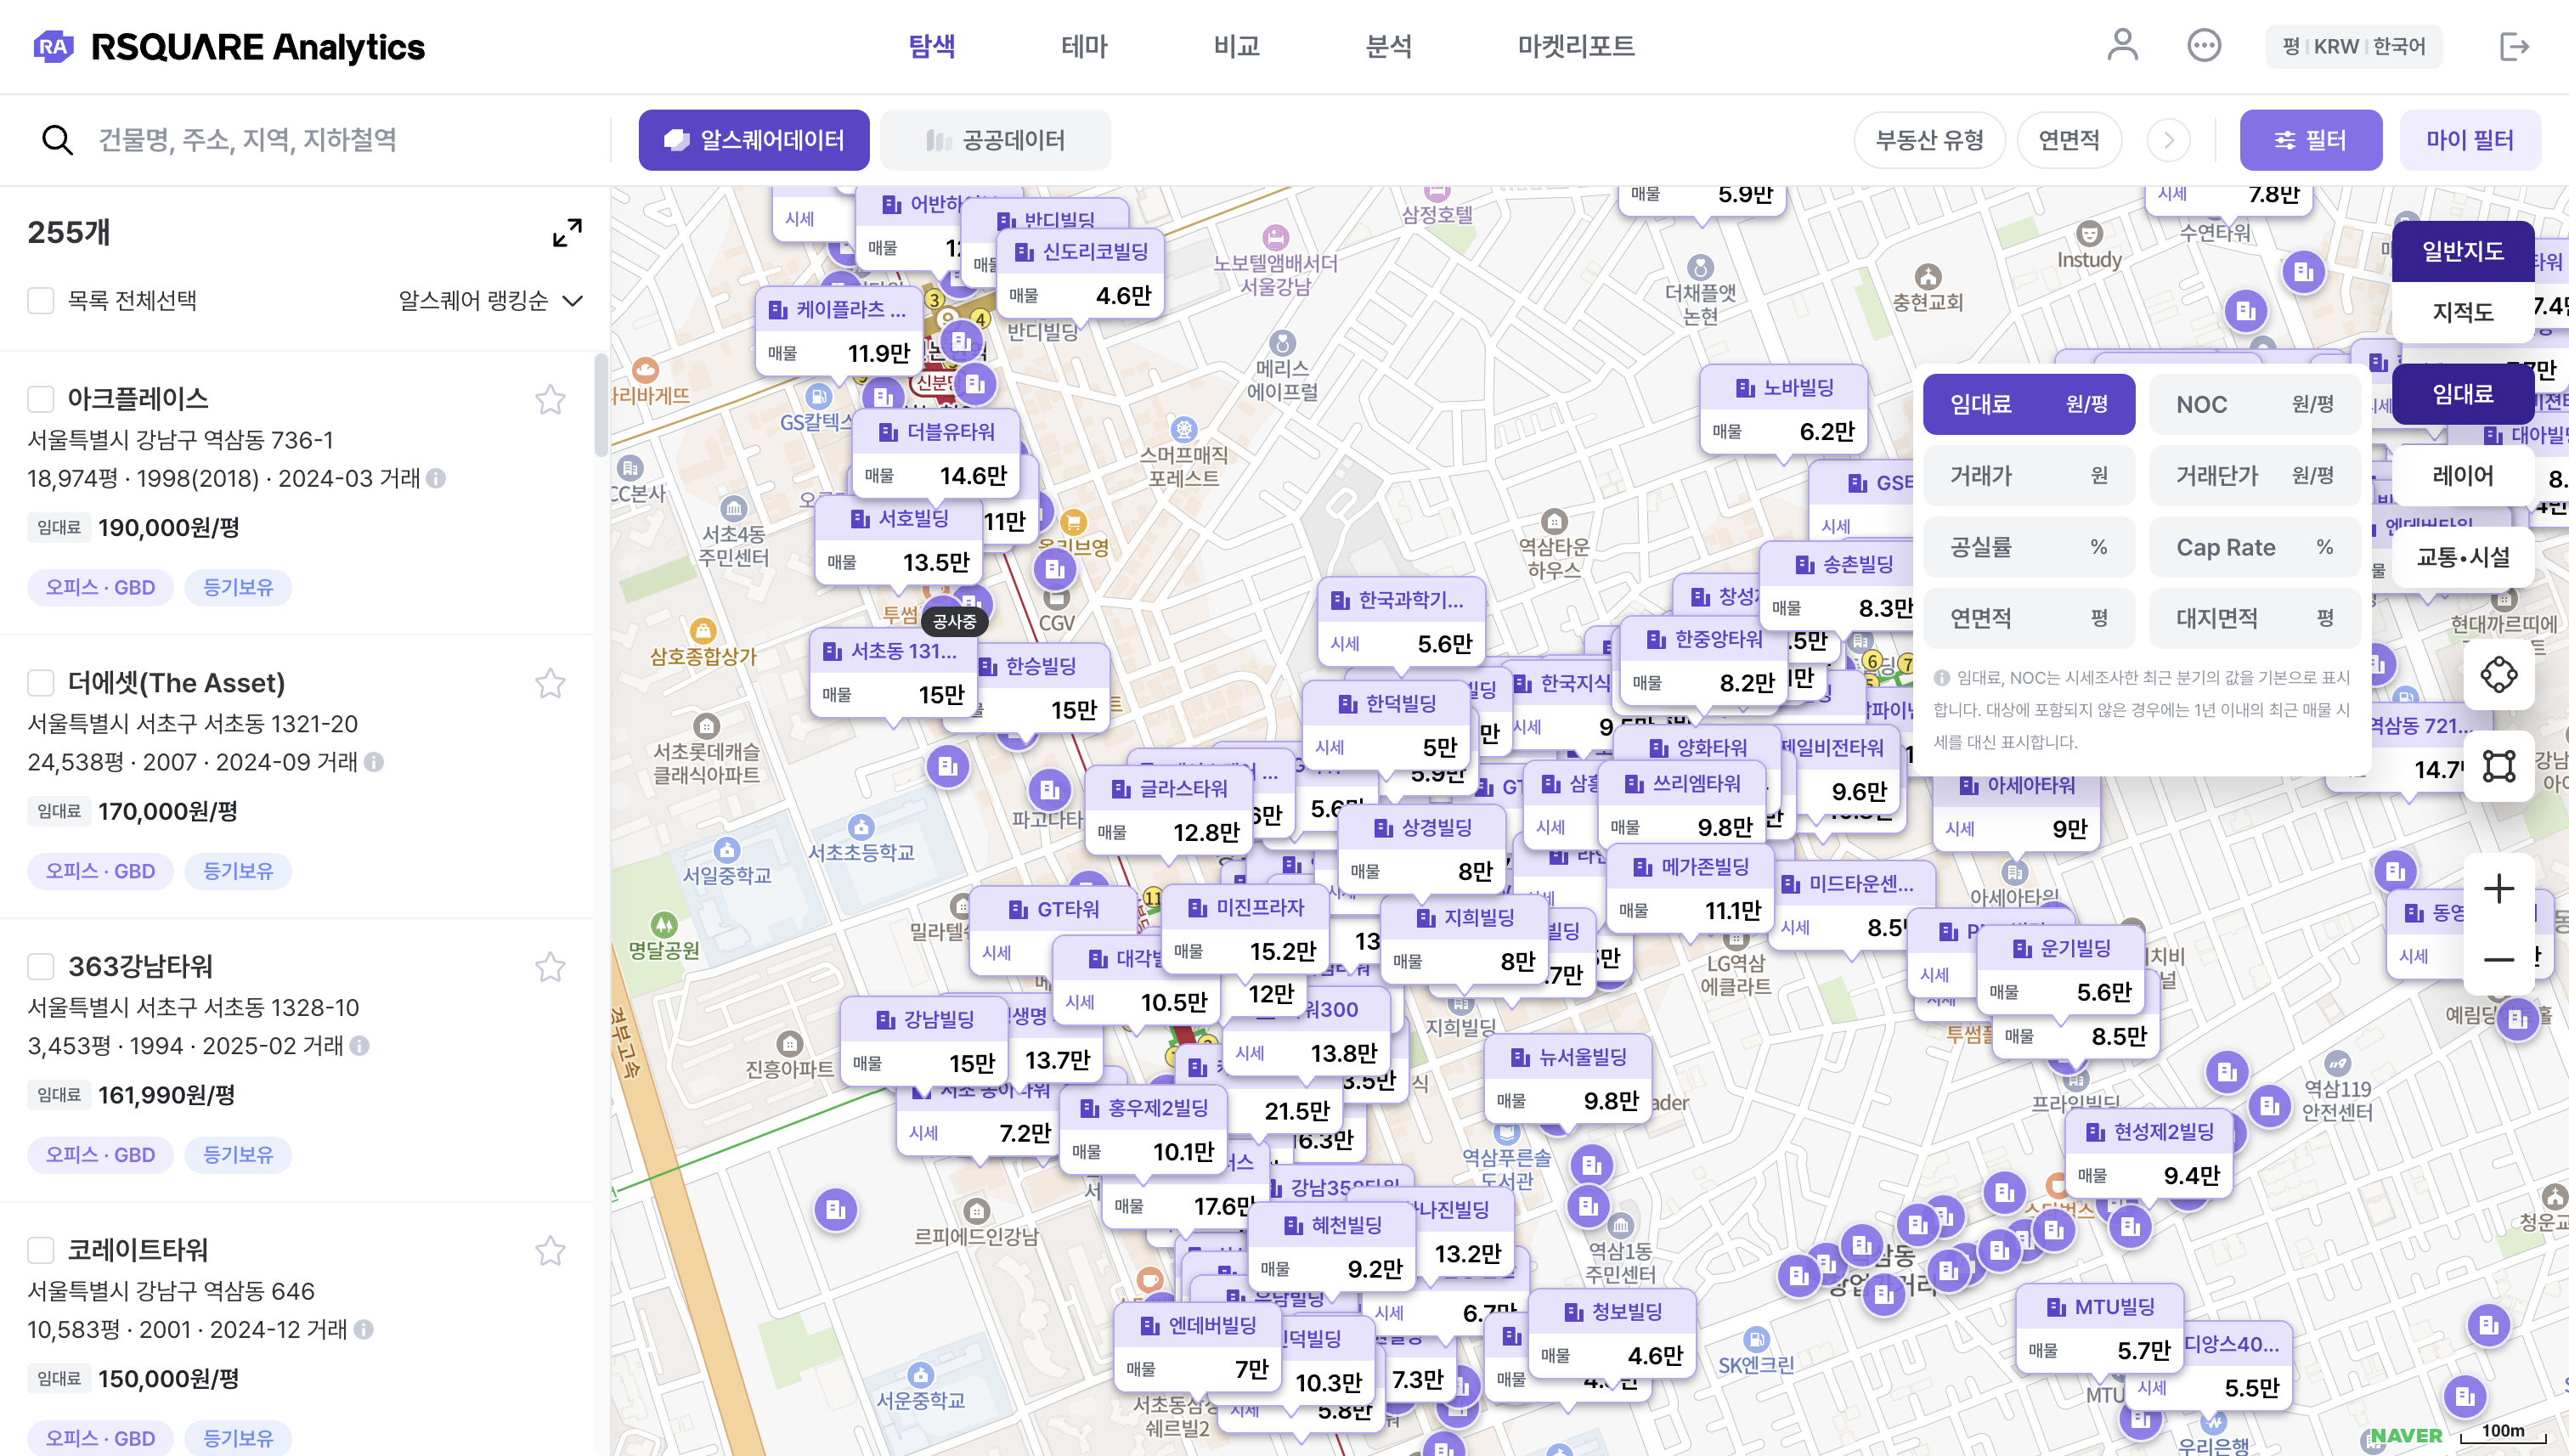Select the Cap Rate display option

2254,547
